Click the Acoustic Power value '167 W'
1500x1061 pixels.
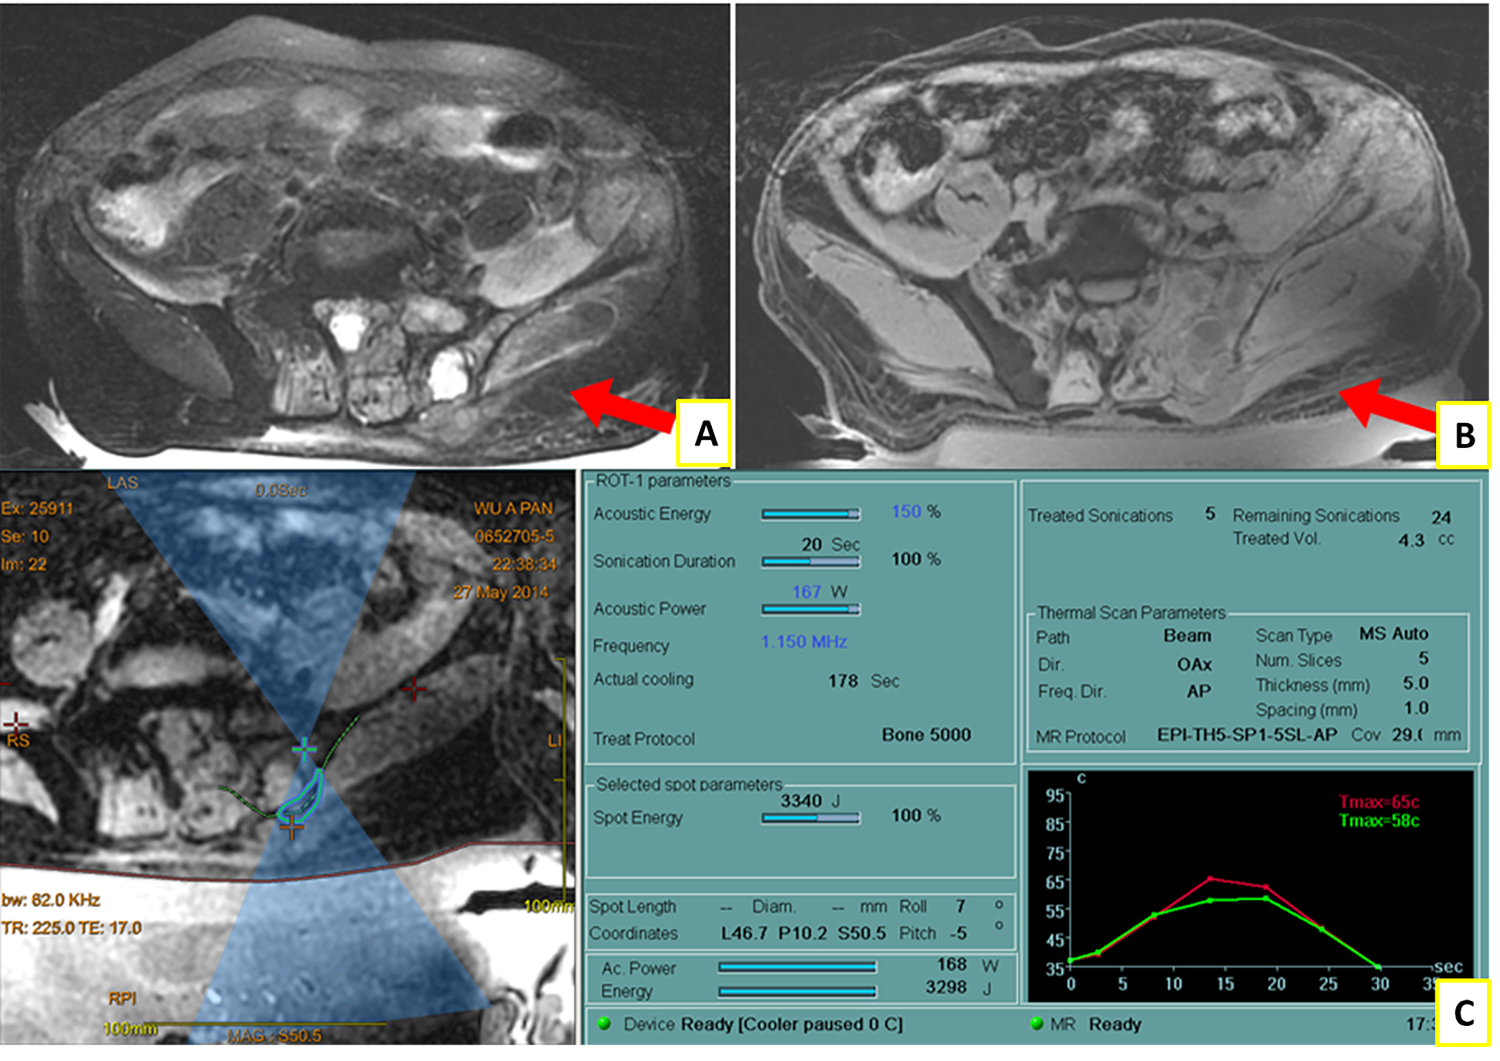(x=819, y=592)
